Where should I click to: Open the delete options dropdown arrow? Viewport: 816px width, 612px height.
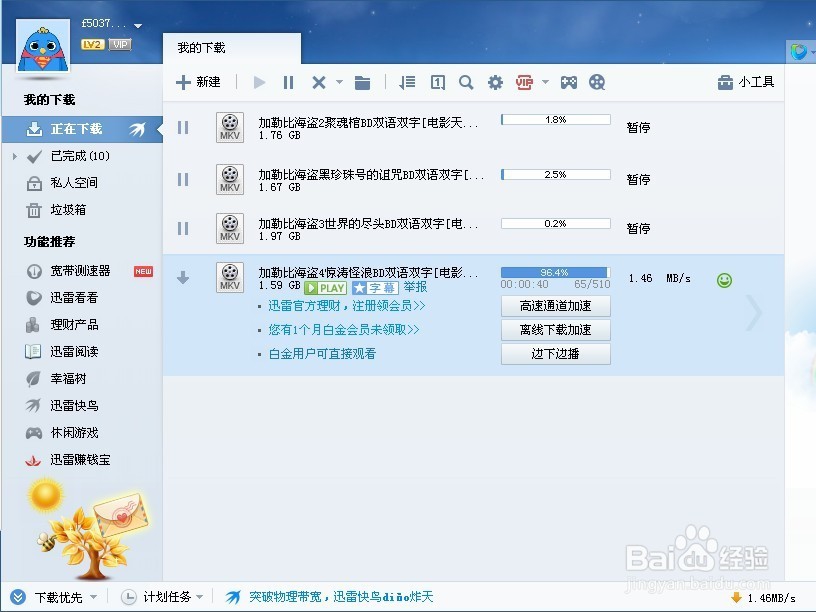click(339, 82)
